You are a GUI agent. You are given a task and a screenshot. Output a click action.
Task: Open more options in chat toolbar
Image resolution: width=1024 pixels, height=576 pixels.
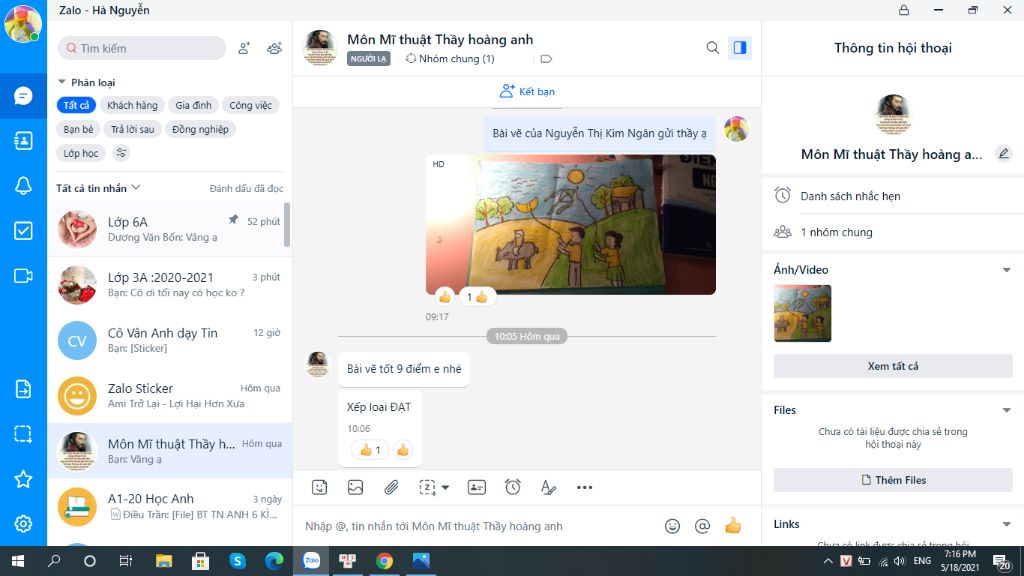[584, 487]
